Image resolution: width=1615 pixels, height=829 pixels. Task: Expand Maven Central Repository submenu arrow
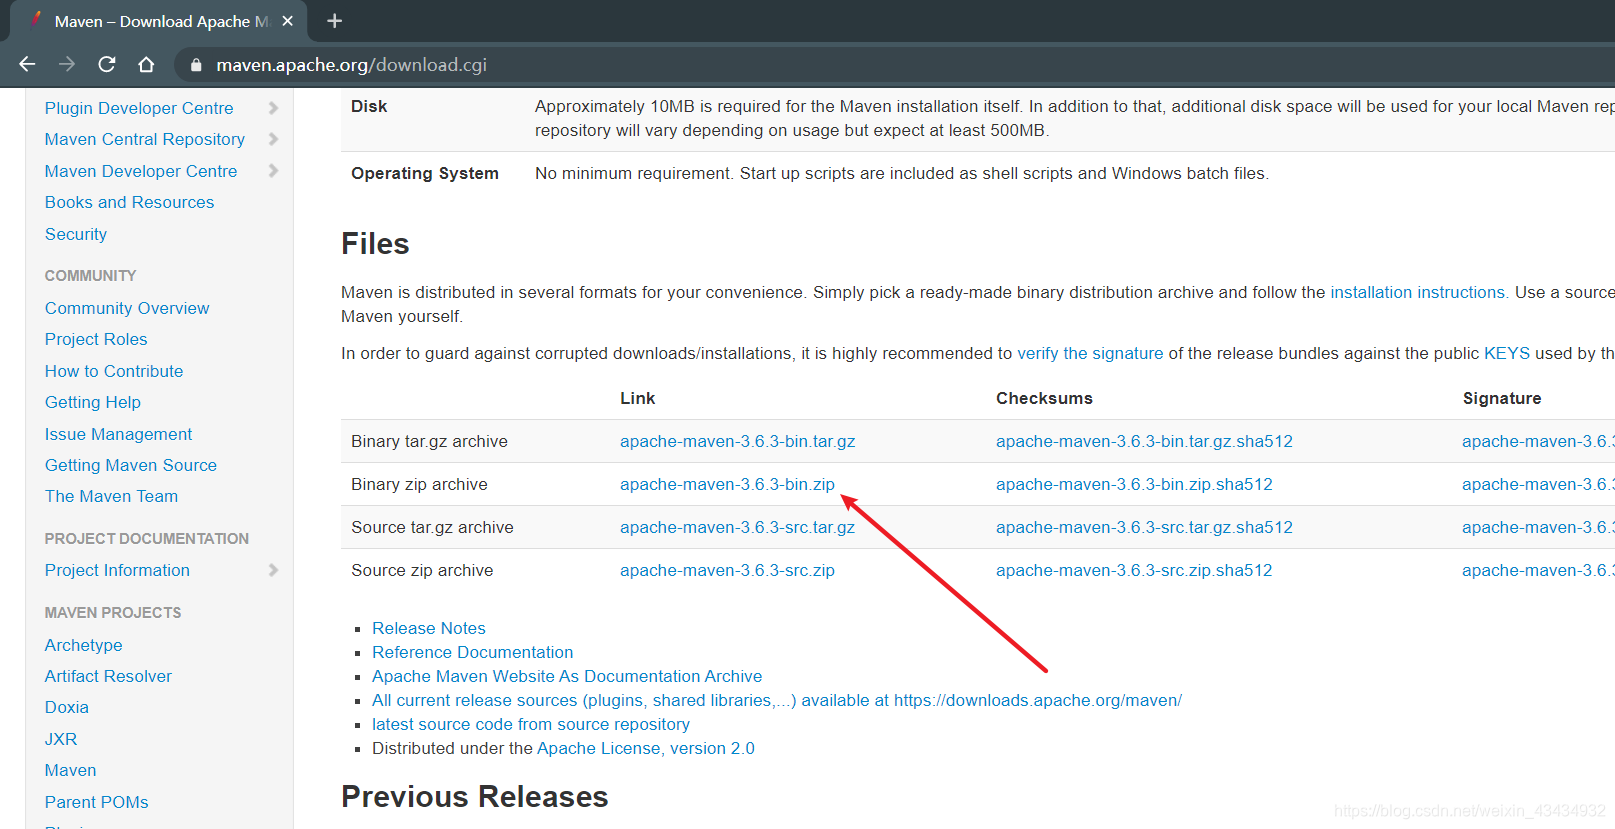[x=273, y=139]
